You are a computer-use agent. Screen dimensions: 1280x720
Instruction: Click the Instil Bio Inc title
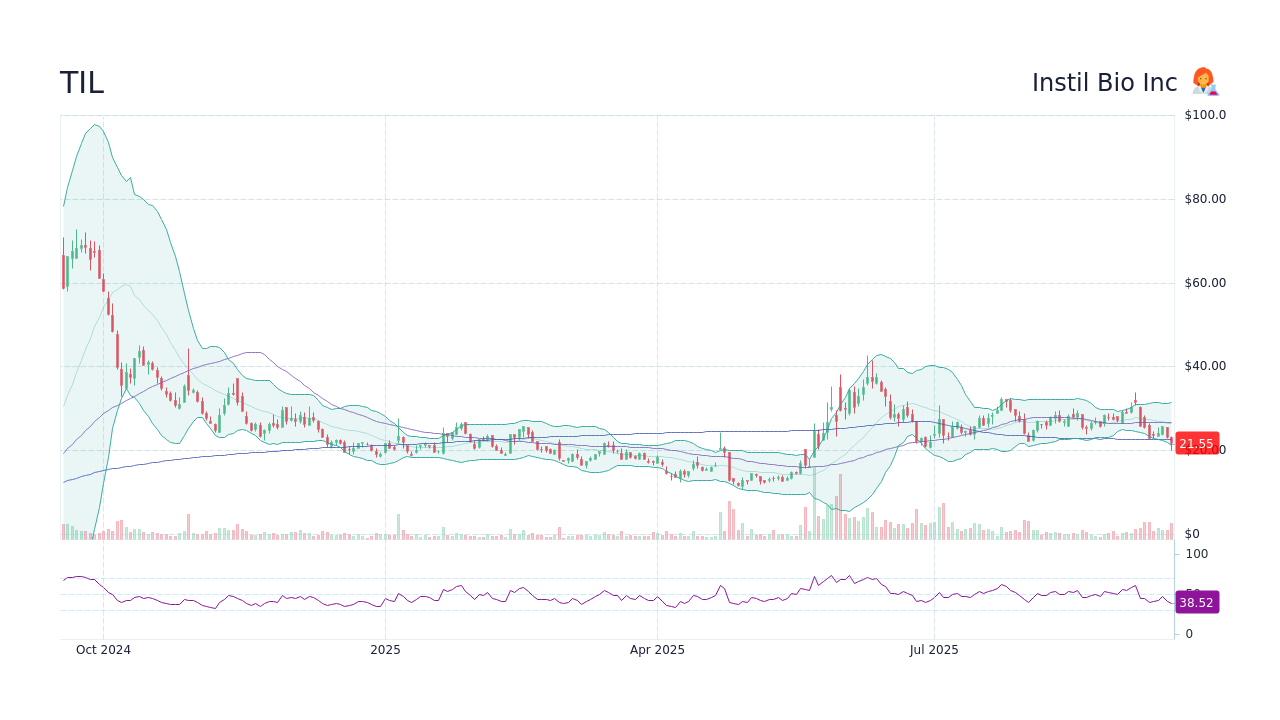1104,82
